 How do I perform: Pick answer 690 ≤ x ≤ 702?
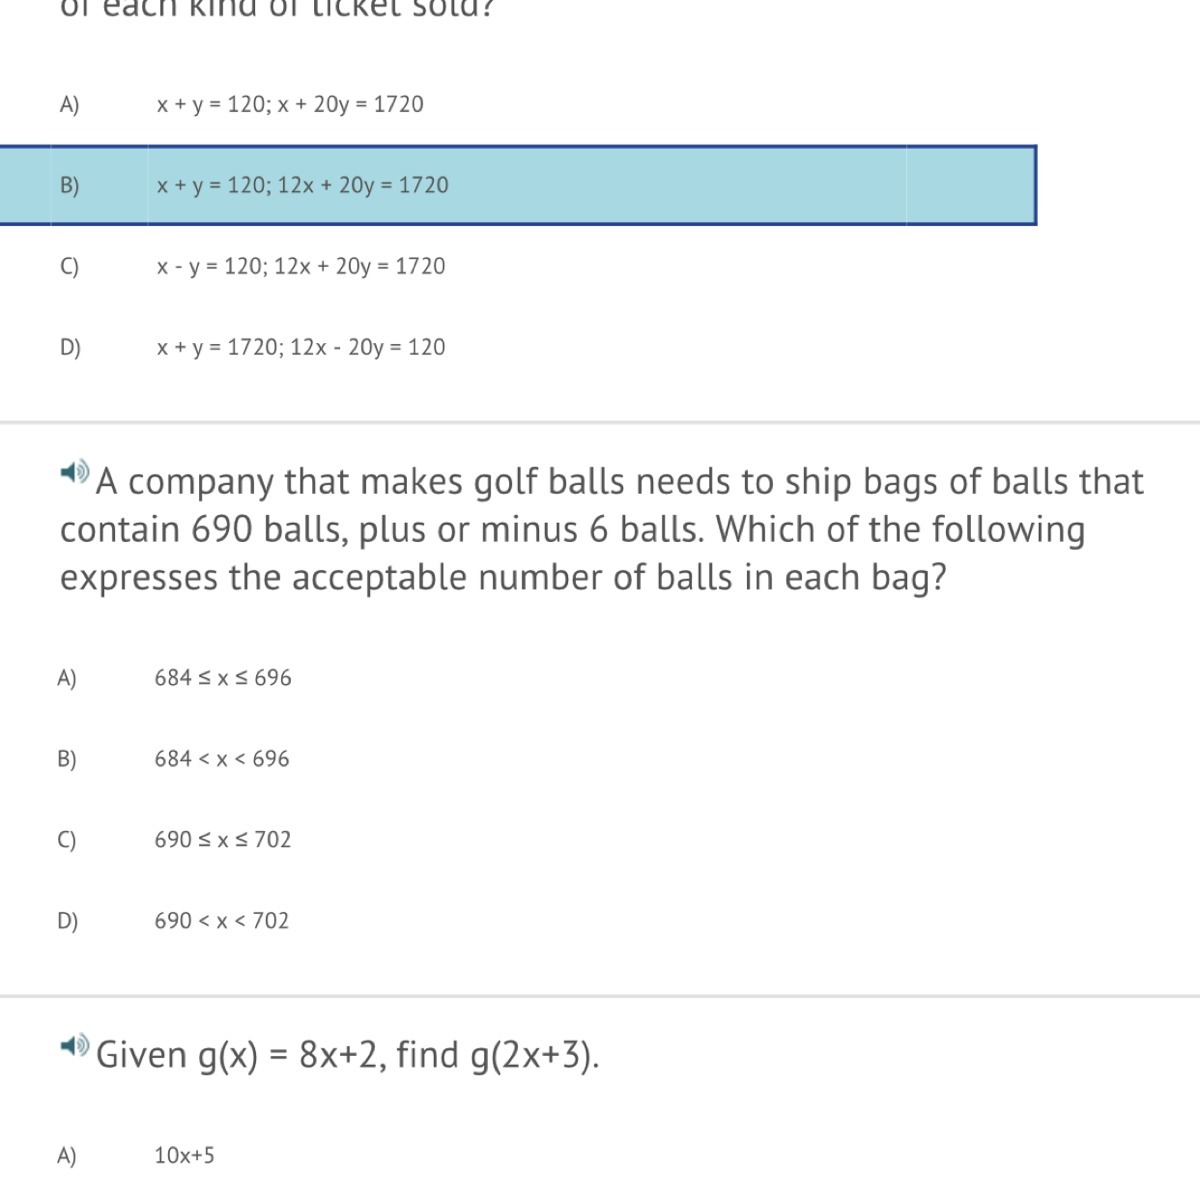pos(223,840)
